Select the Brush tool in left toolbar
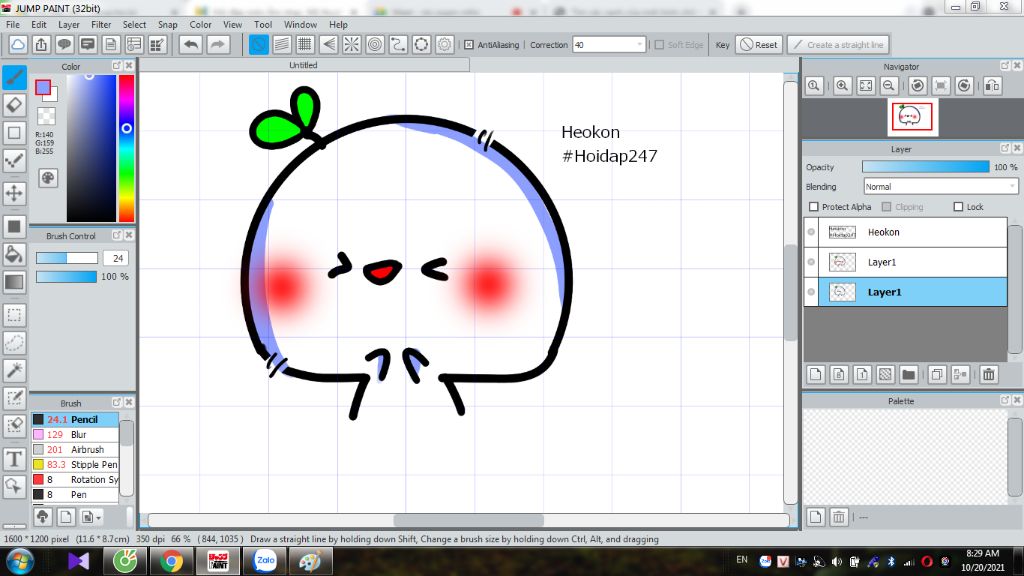The width and height of the screenshot is (1024, 576). tap(14, 78)
